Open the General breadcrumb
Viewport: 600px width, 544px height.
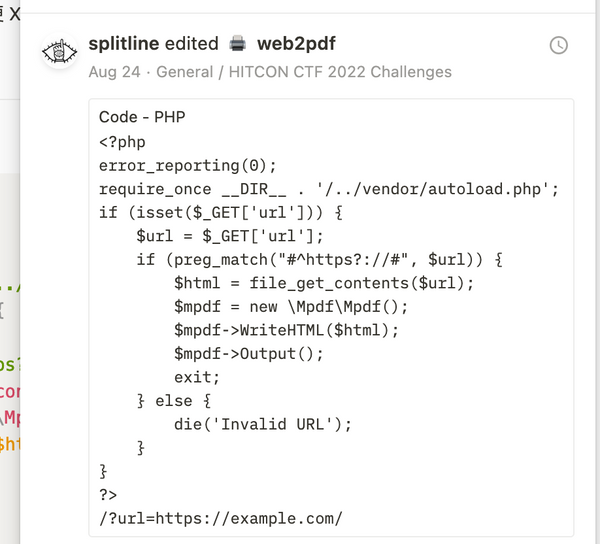184,72
